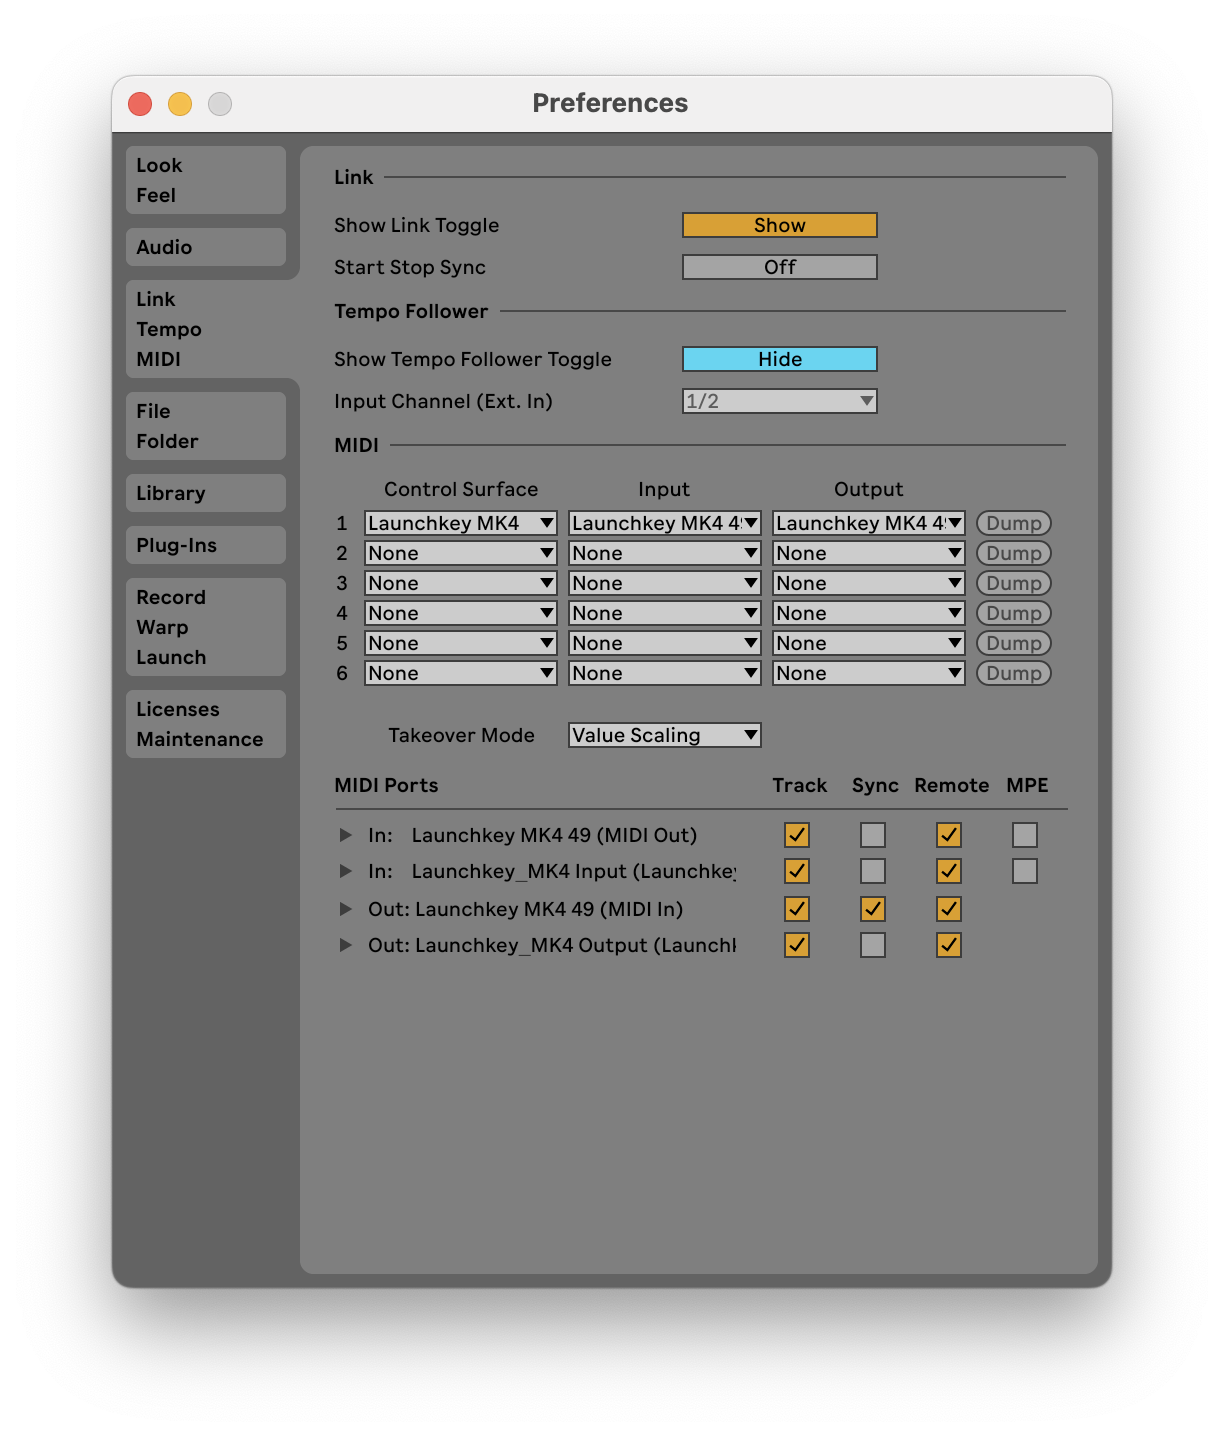Image resolution: width=1224 pixels, height=1436 pixels.
Task: Open the Input dropdown for slot 4
Action: (x=665, y=613)
